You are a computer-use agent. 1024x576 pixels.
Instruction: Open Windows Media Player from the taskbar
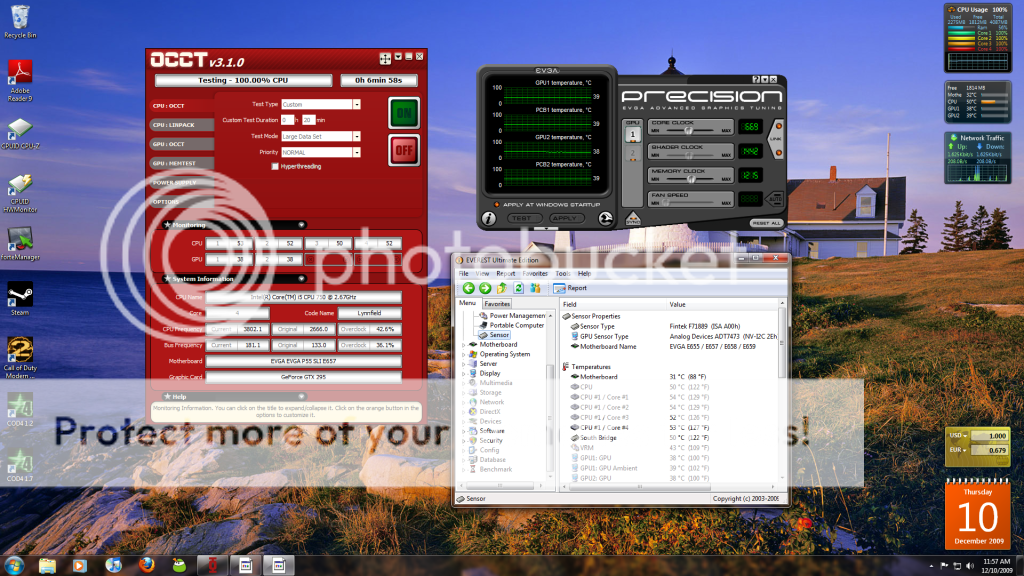[x=80, y=566]
